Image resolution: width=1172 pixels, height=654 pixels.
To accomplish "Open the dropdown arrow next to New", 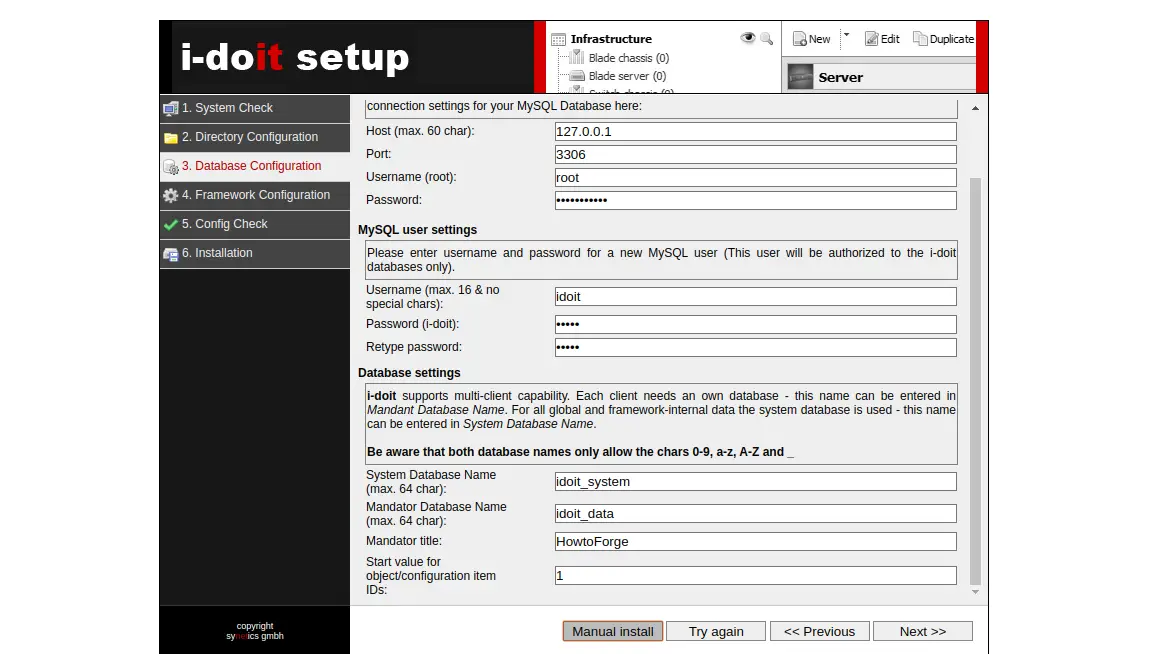I will [x=846, y=35].
